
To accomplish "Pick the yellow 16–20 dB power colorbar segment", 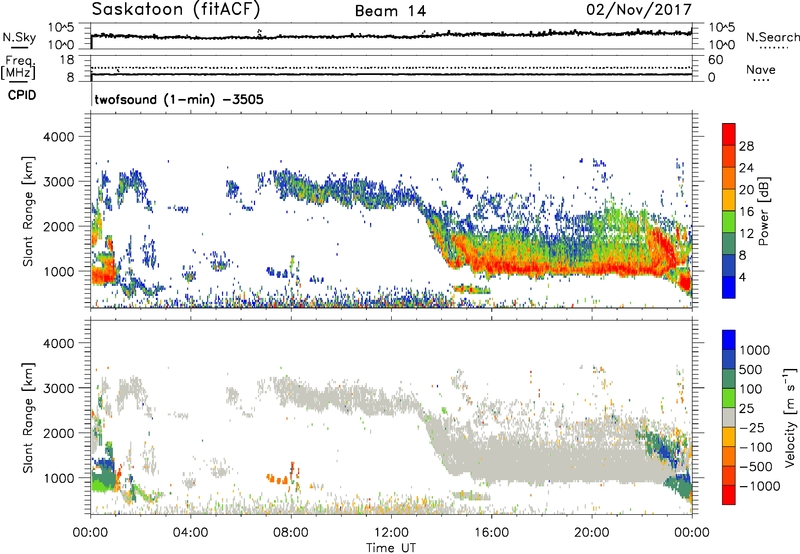I will [729, 200].
